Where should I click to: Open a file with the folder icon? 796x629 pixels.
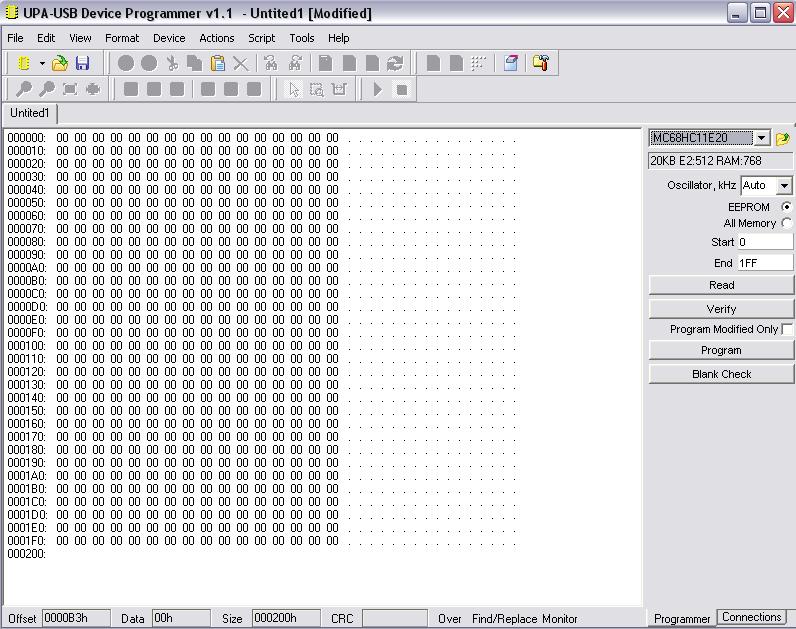click(60, 63)
